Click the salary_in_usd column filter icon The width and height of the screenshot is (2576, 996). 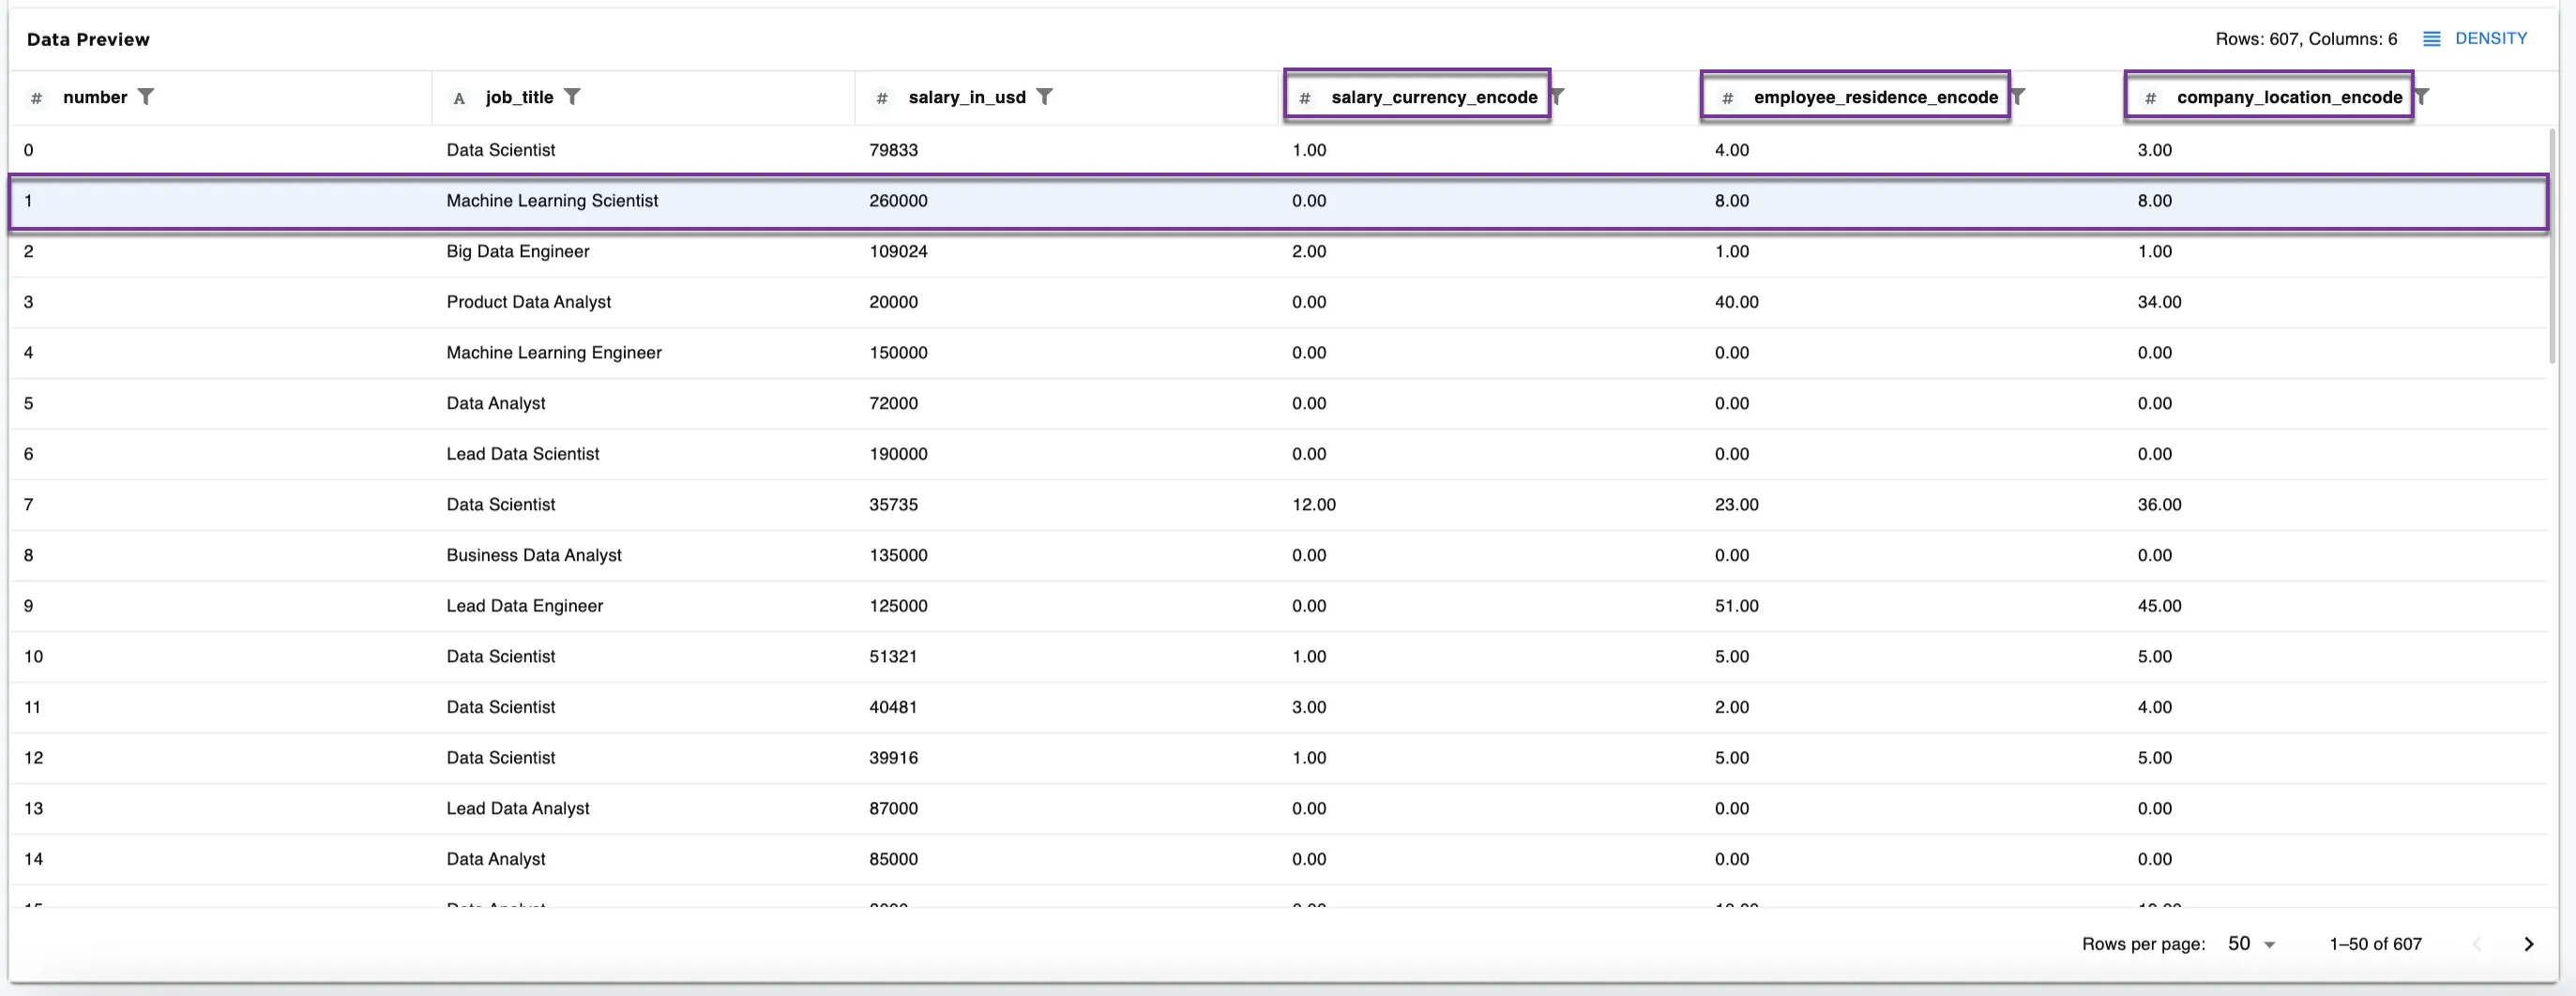[1044, 97]
